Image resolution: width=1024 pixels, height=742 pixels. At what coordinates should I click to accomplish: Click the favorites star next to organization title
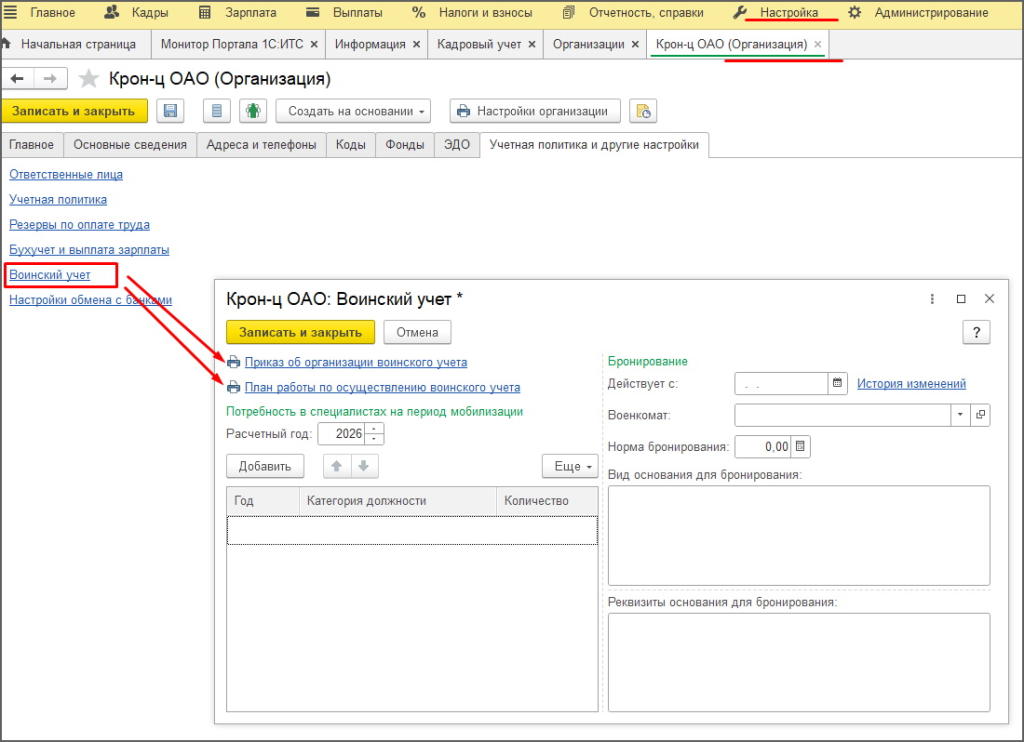click(x=89, y=79)
